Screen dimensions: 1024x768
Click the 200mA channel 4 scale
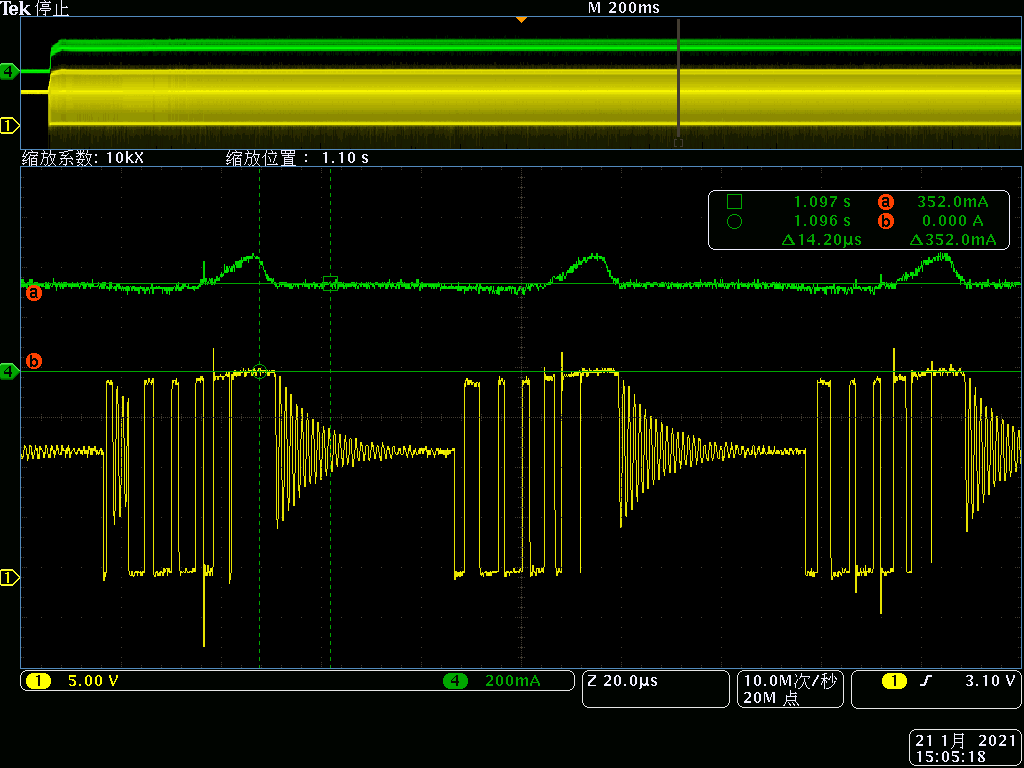click(x=513, y=681)
